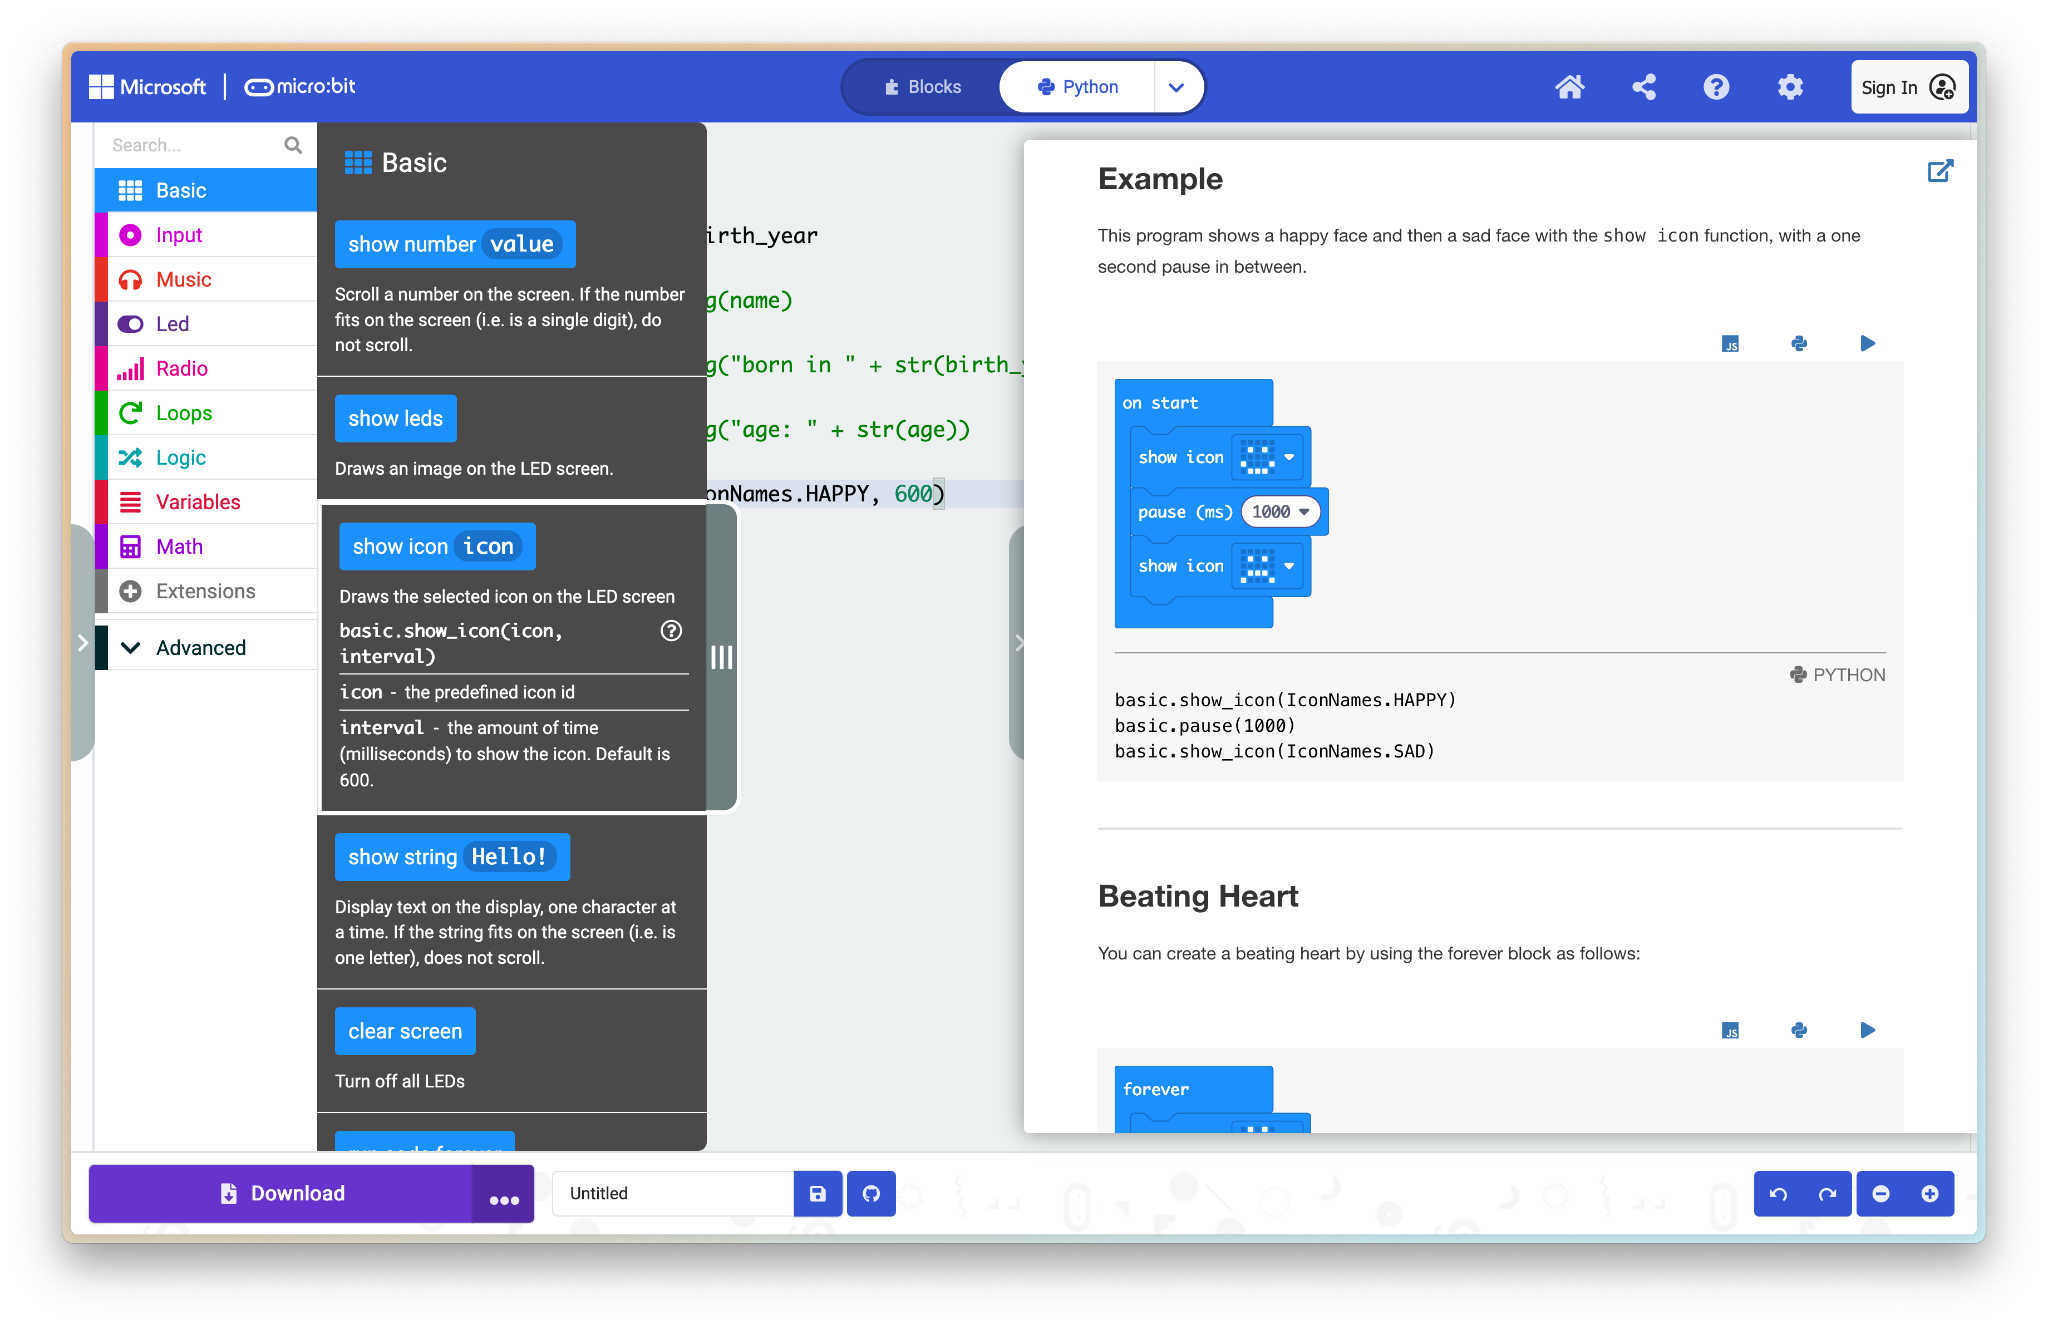The image size is (2048, 1326).
Task: Expand the Advanced toolbox categories
Action: point(200,647)
